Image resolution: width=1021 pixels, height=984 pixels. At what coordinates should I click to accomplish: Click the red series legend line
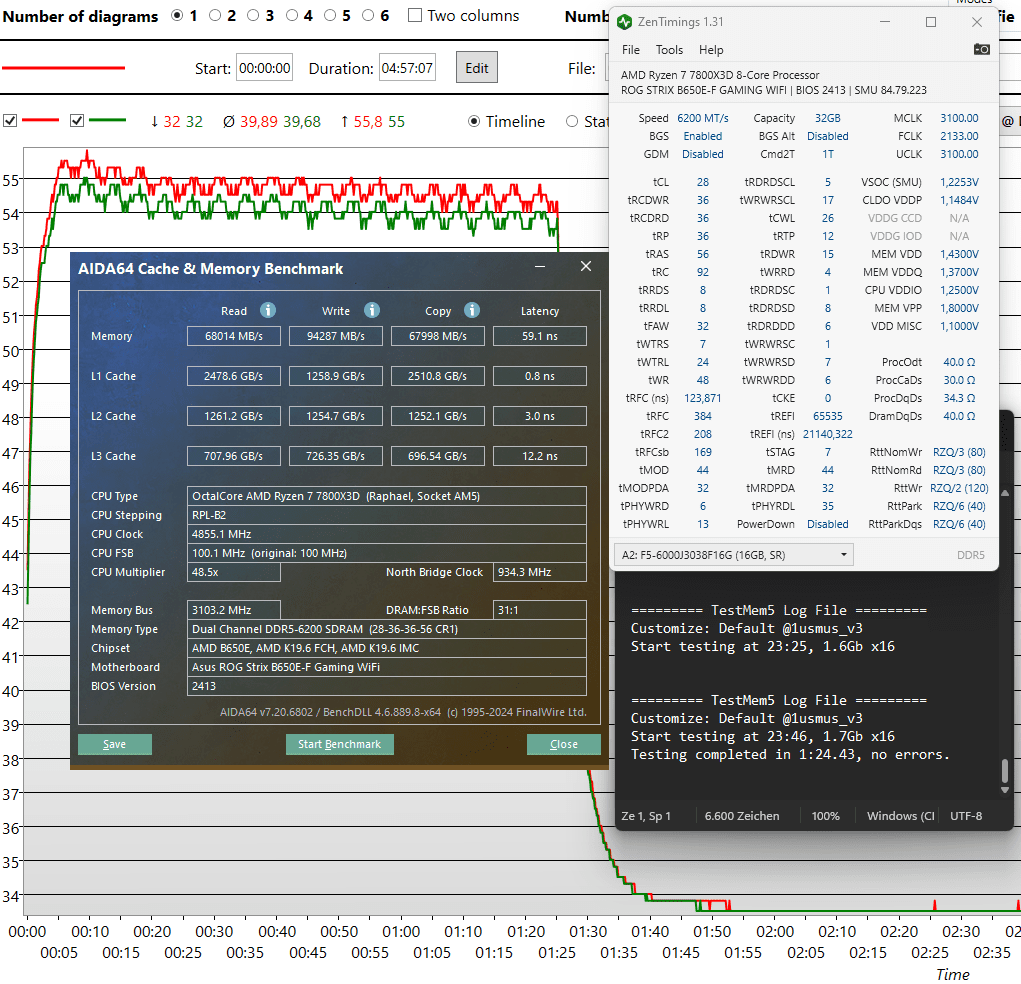click(x=40, y=120)
